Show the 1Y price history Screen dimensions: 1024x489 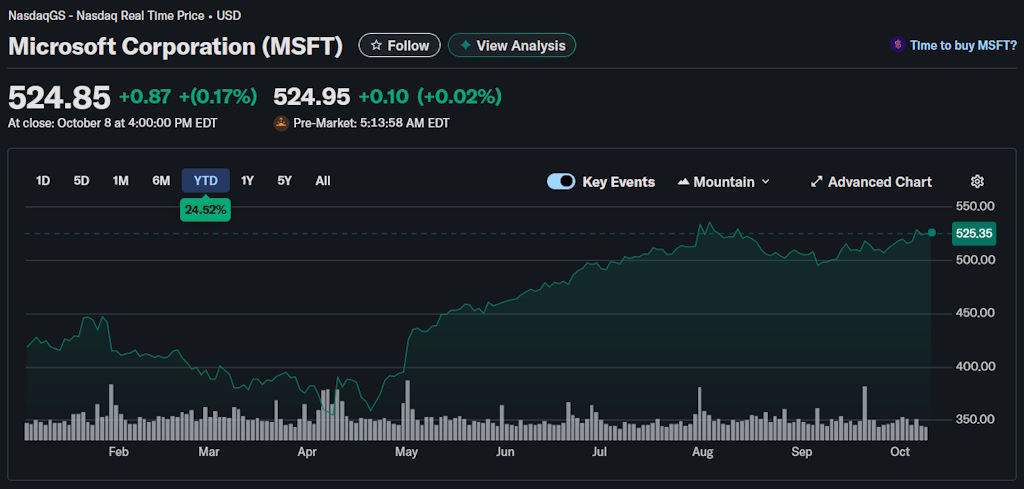247,181
